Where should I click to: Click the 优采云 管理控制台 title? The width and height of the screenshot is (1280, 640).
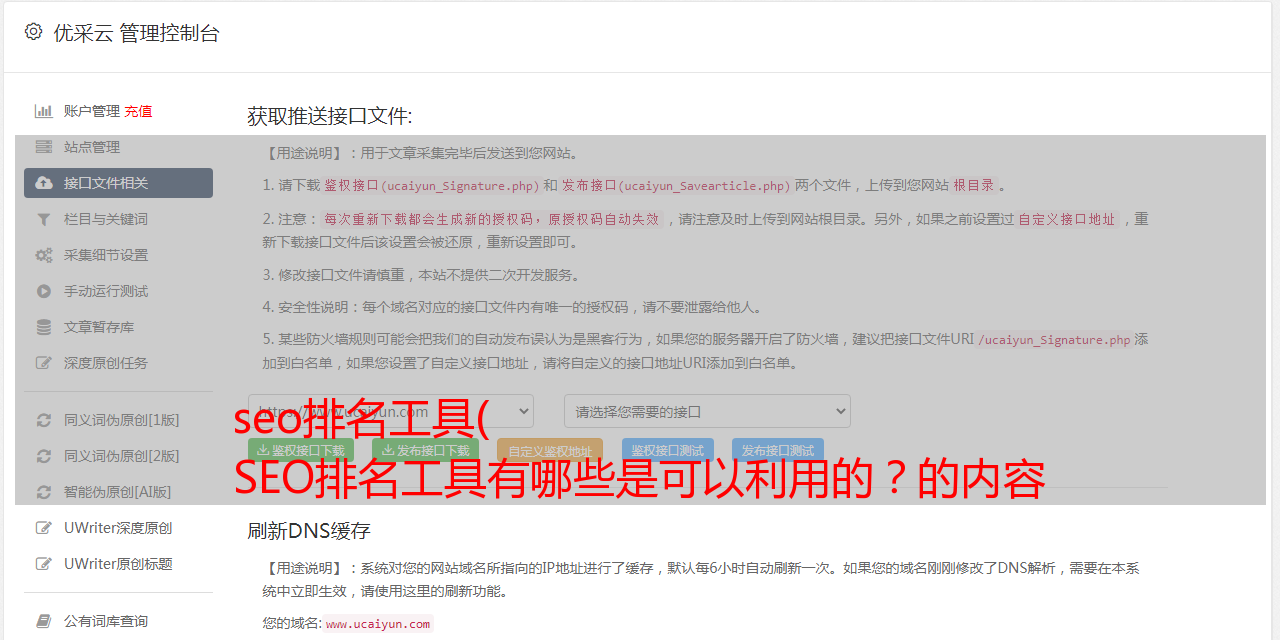coord(136,33)
